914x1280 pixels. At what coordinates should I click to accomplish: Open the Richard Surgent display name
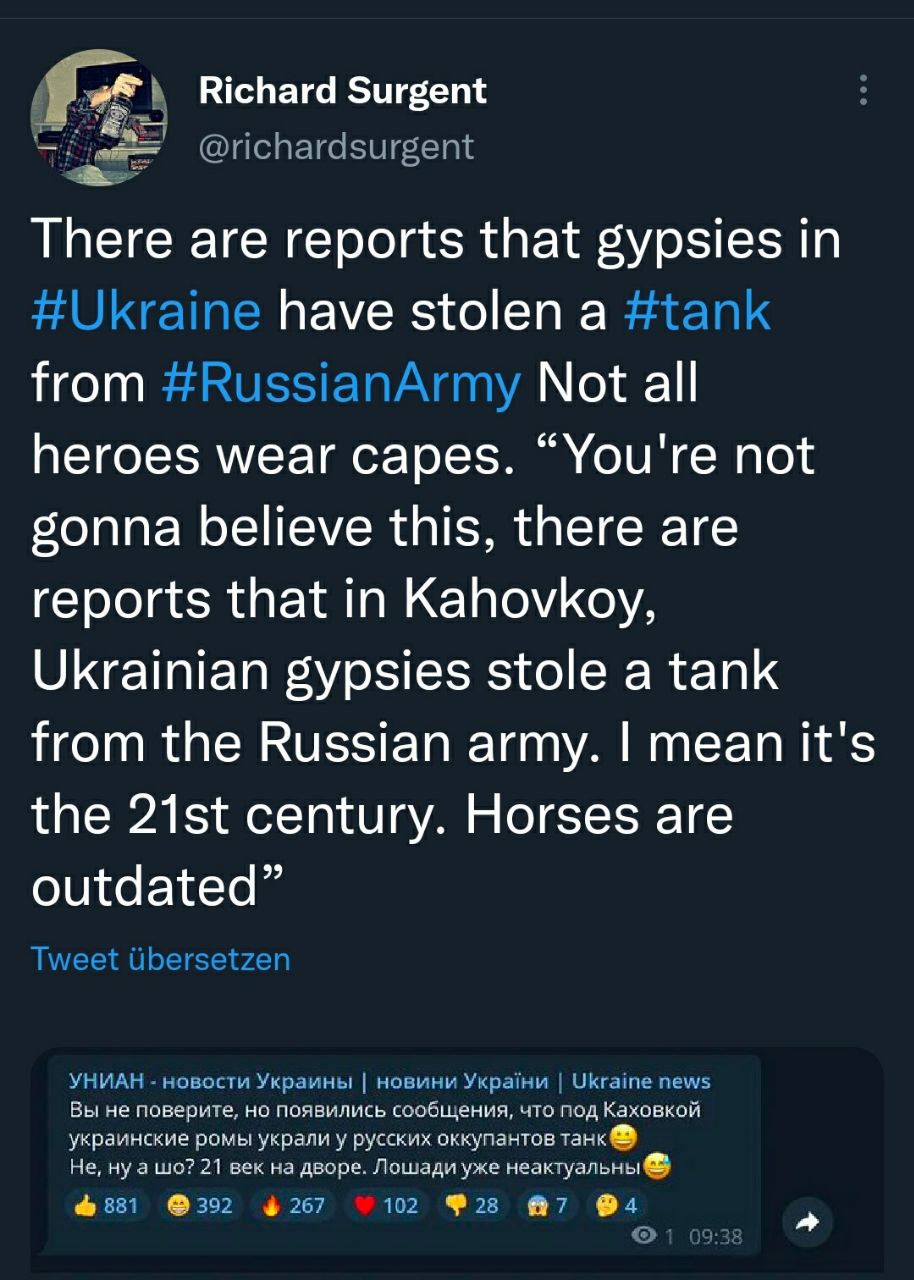pos(343,91)
